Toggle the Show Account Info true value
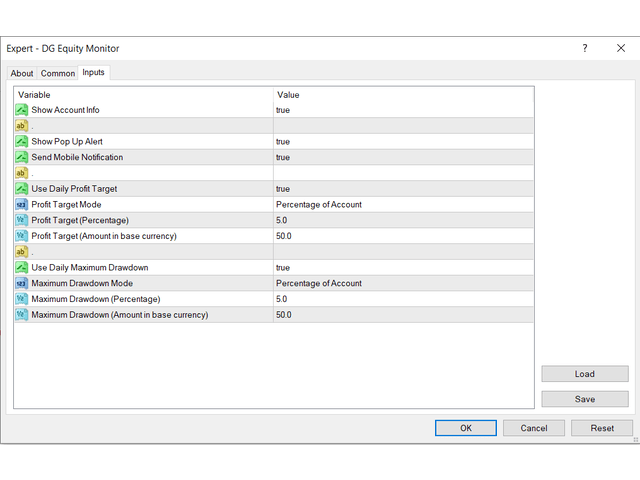Viewport: 640px width, 480px height. [283, 110]
